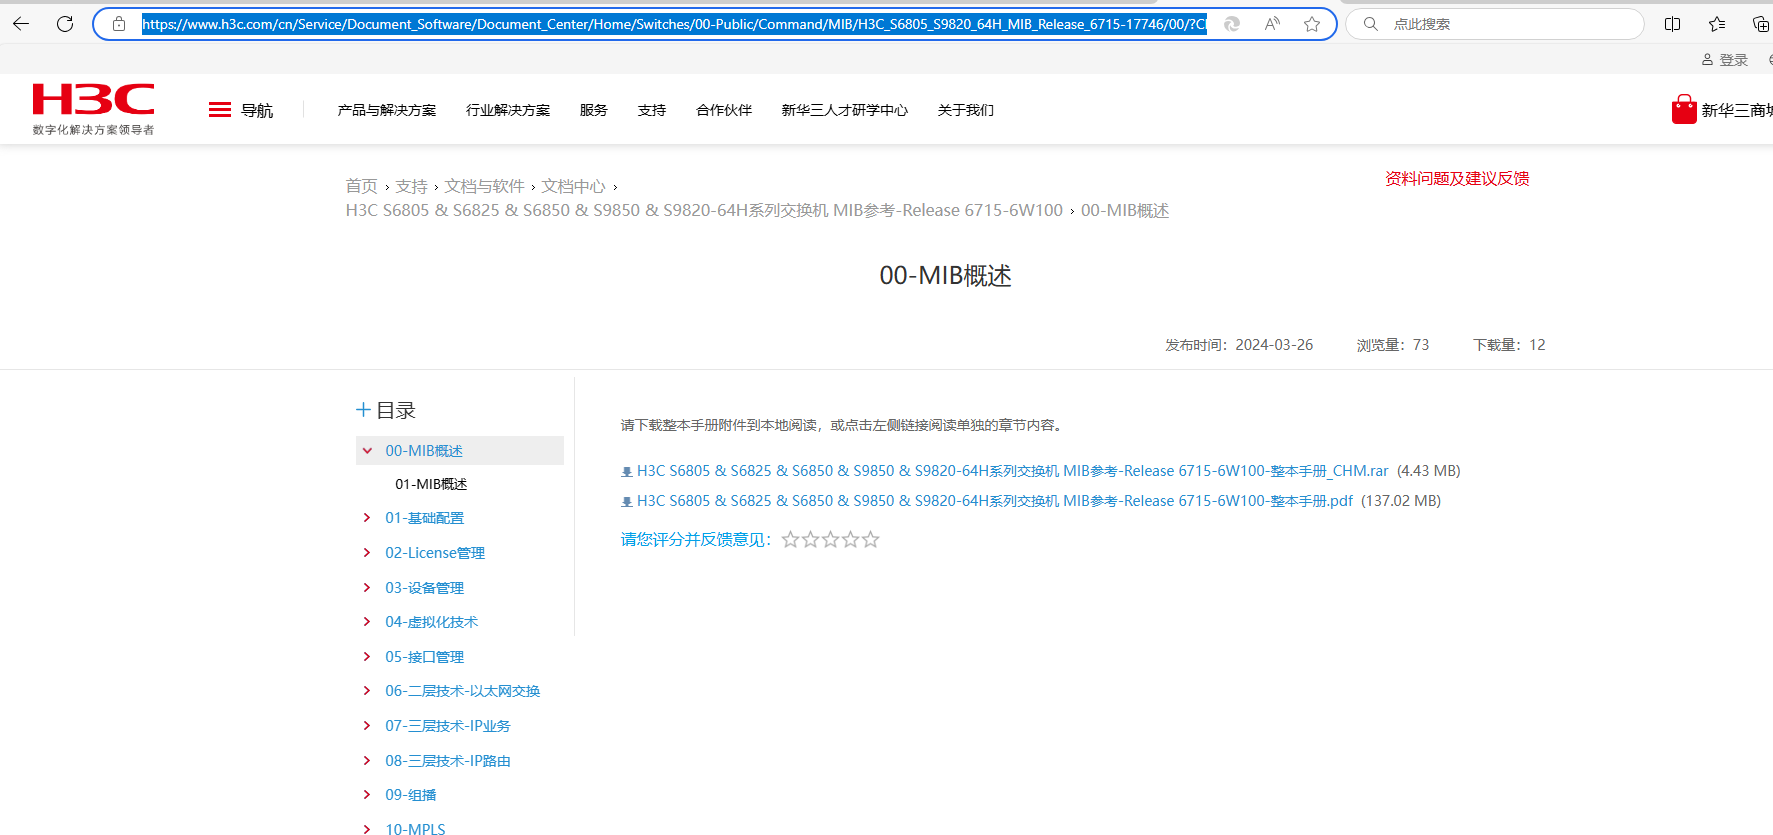1773x835 pixels.
Task: Click the magnifier icon in the search box
Action: pos(1371,24)
